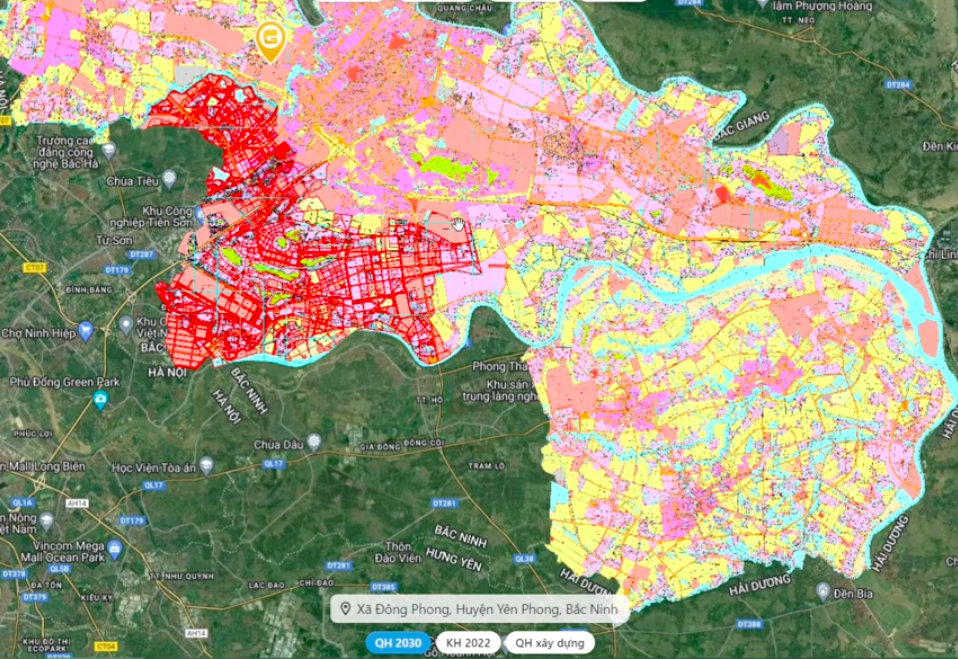Click the pin icon in location bar
The image size is (958, 659).
tap(345, 609)
